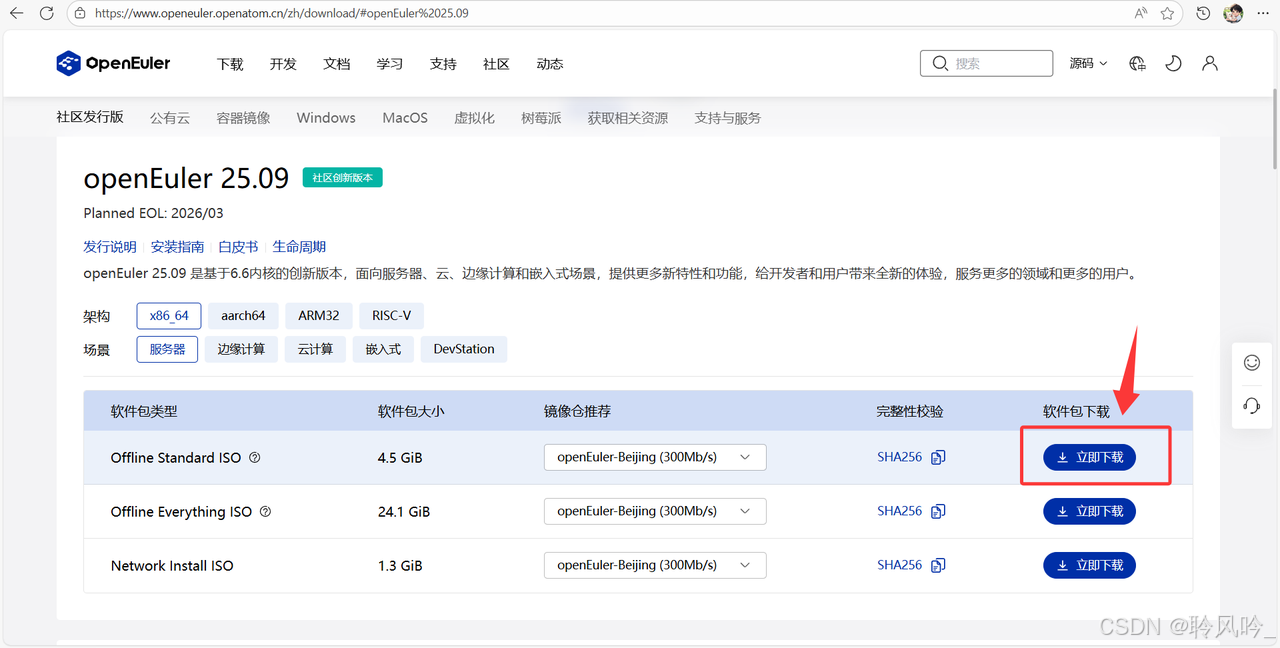Select the ARM32 architecture
This screenshot has height=648, width=1280.
coord(318,315)
